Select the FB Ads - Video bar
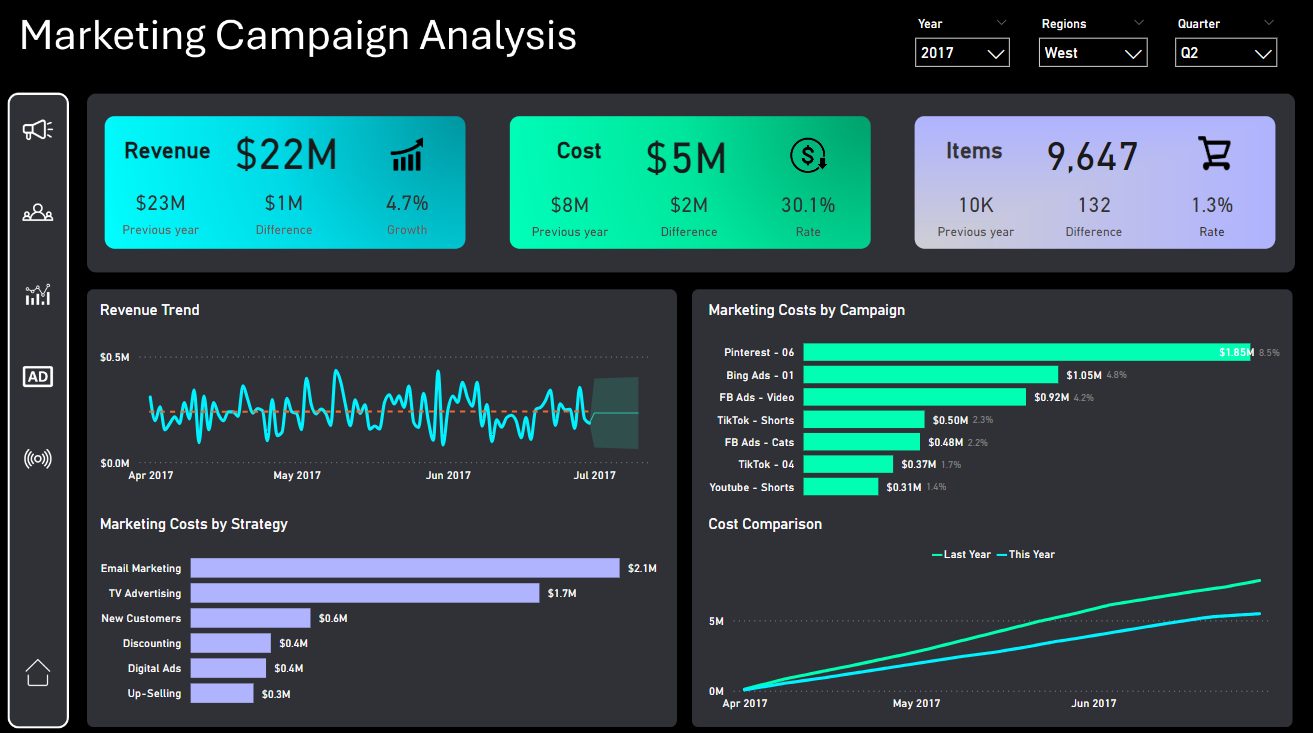 pos(915,397)
